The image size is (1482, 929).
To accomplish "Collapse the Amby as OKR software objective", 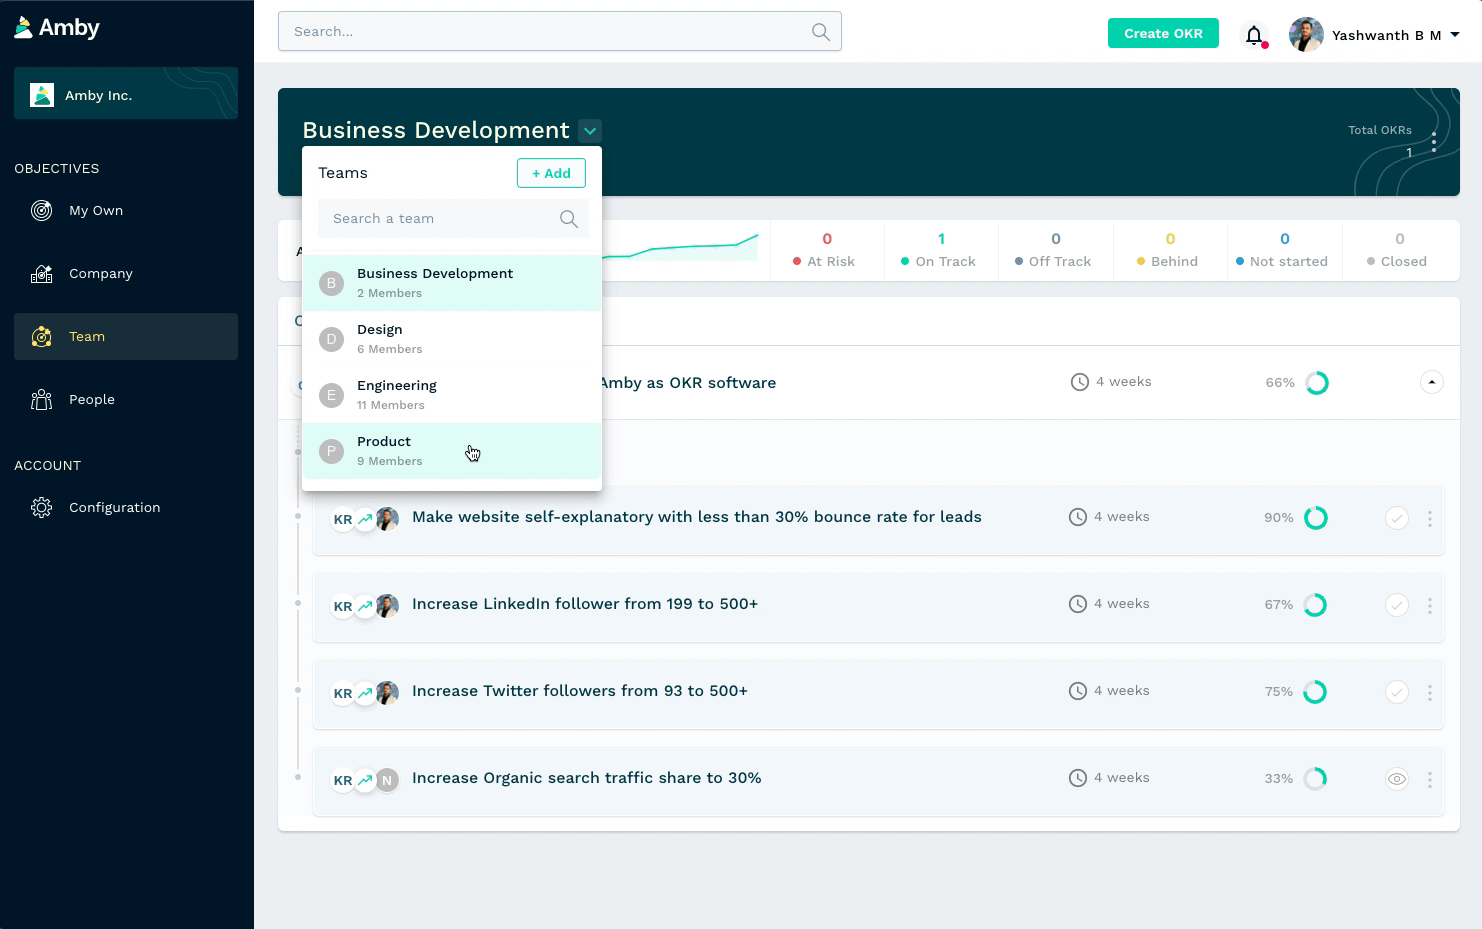I will tap(1432, 382).
